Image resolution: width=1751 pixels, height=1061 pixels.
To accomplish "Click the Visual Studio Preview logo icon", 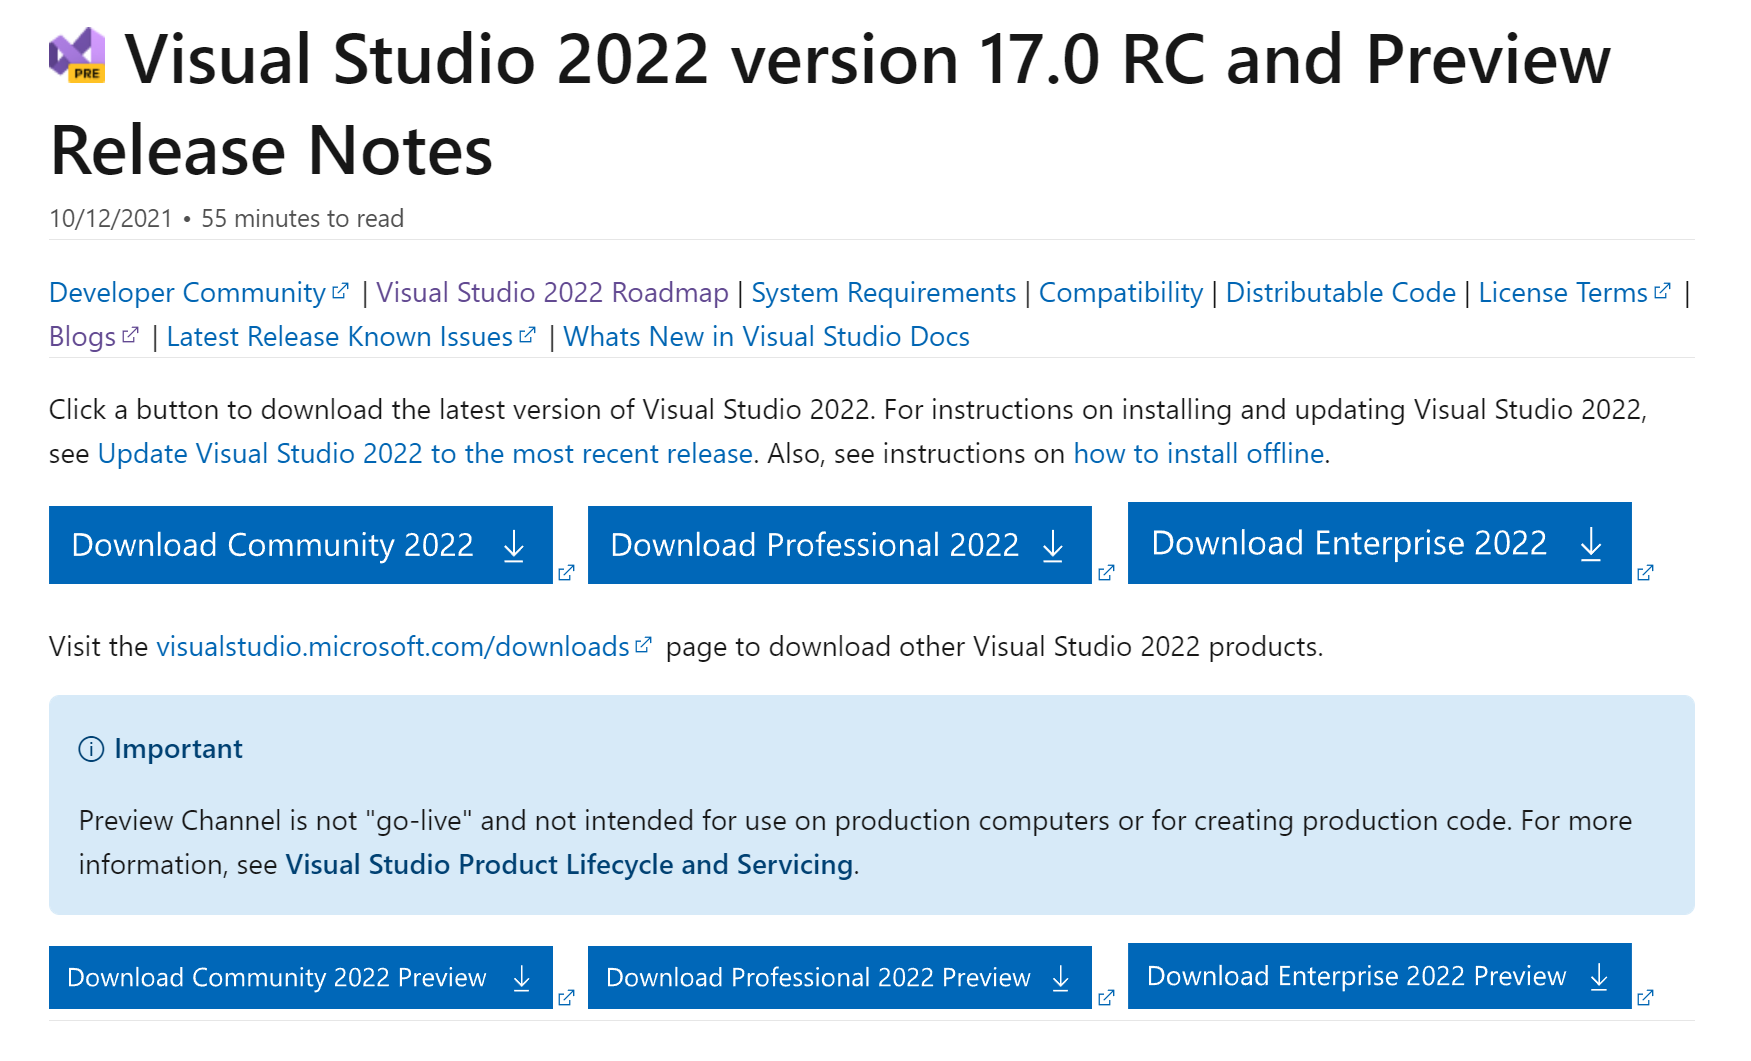I will (x=78, y=56).
